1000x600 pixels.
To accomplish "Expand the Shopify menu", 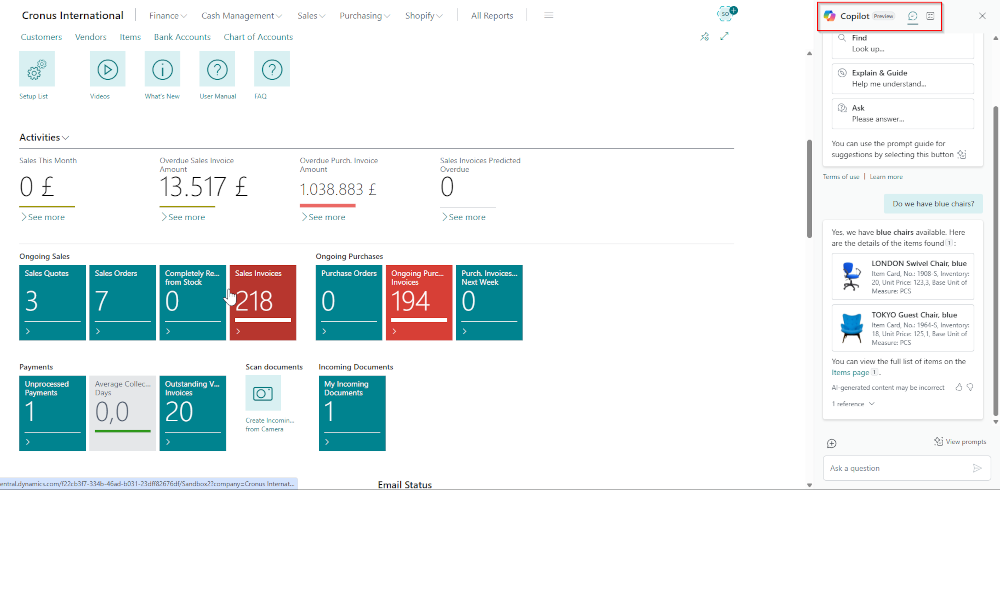I will [423, 15].
